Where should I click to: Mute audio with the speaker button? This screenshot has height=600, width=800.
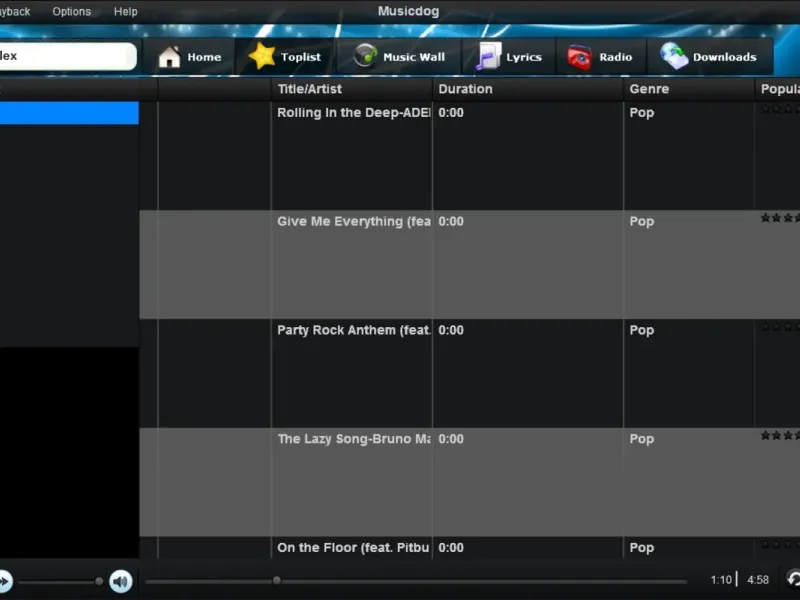pyautogui.click(x=121, y=581)
